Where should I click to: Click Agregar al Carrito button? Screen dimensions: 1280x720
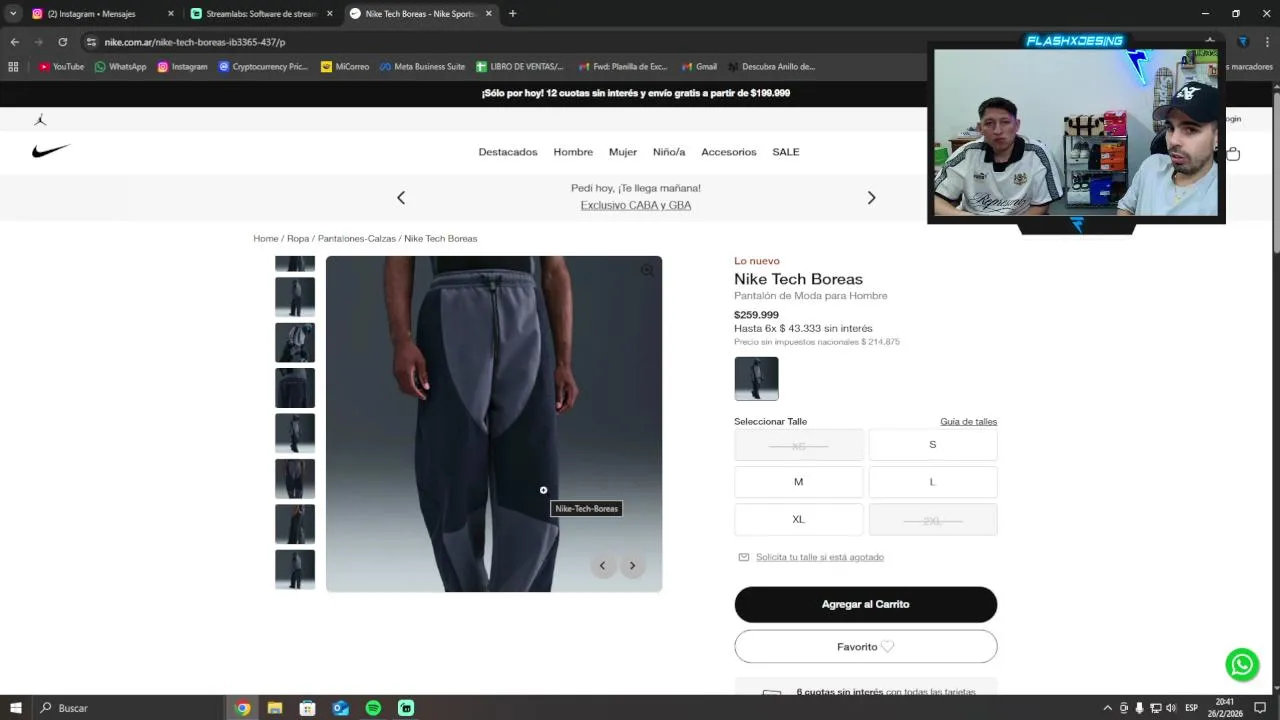866,604
